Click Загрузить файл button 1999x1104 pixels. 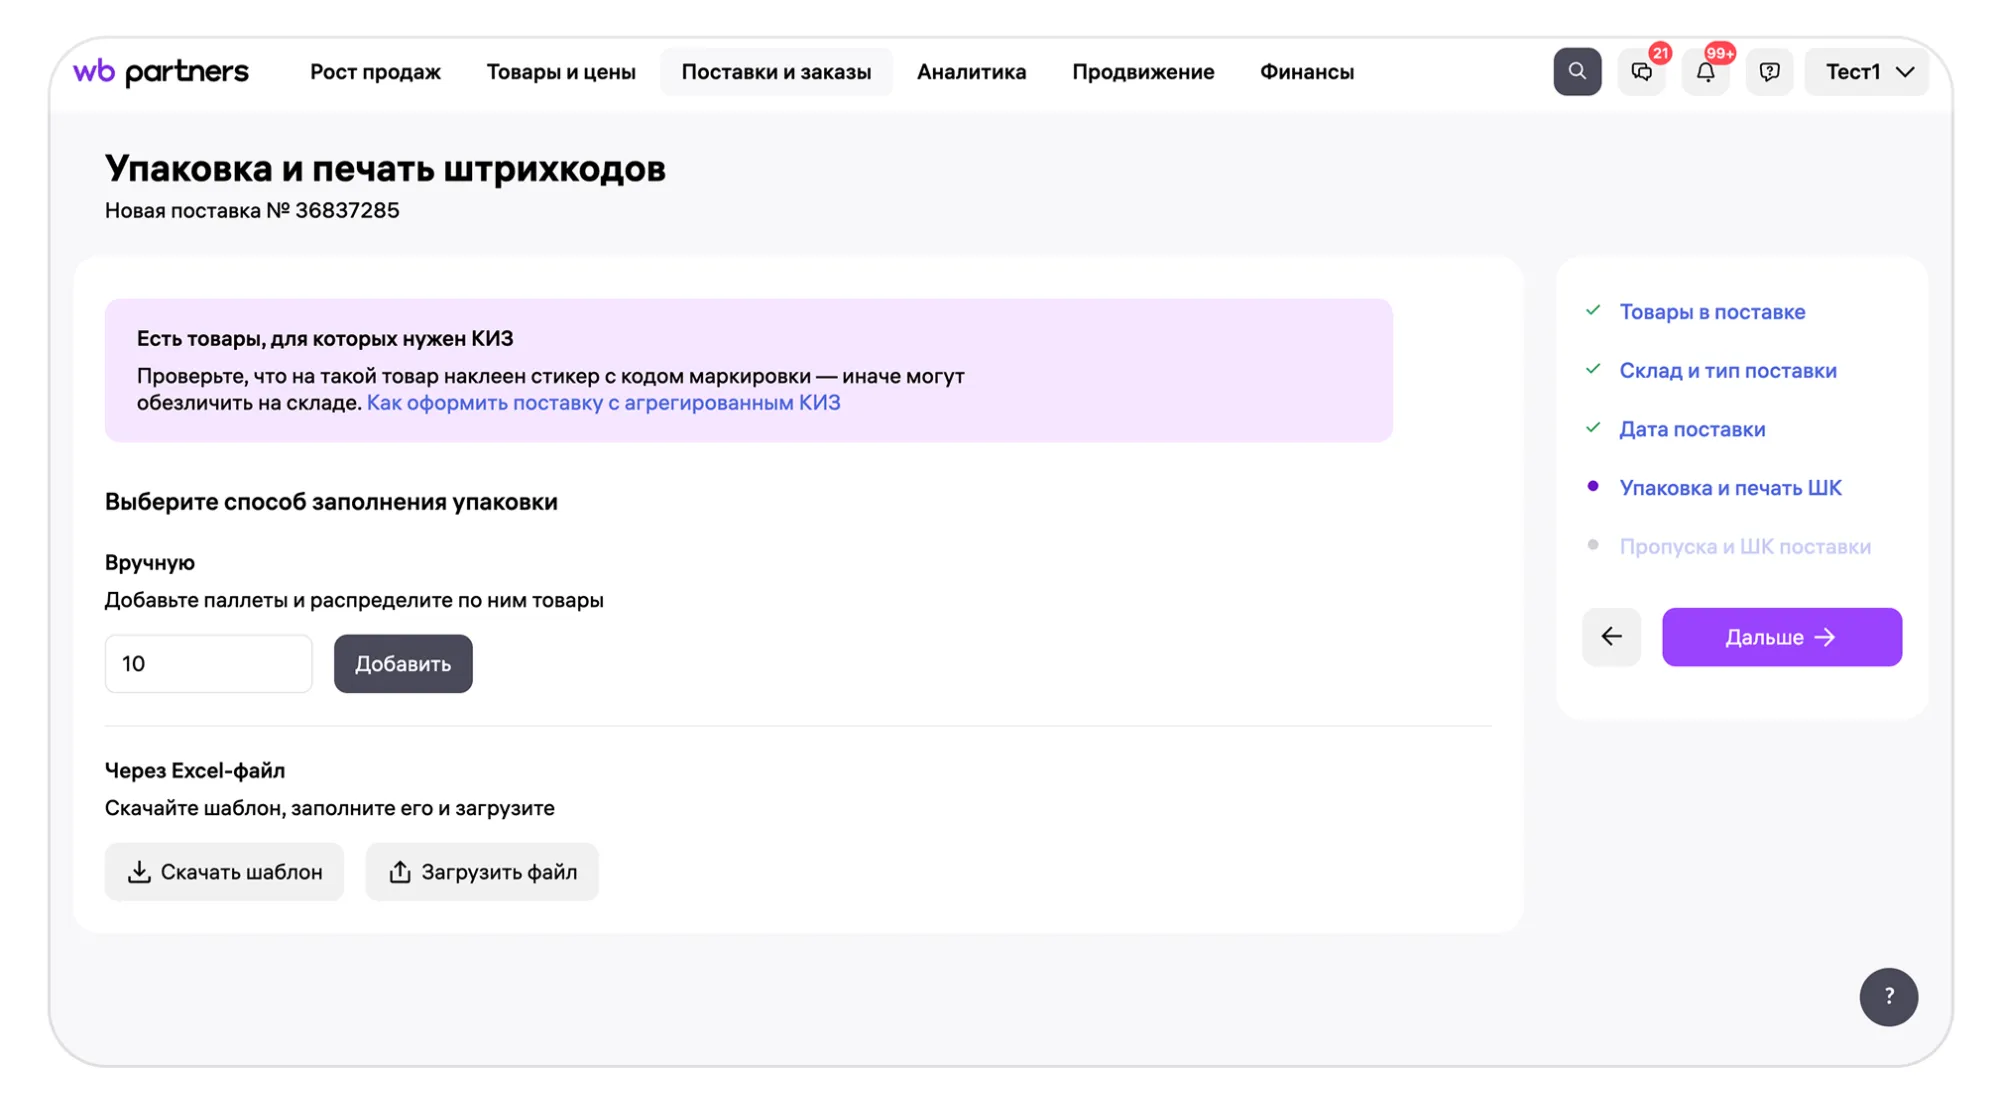coord(482,872)
